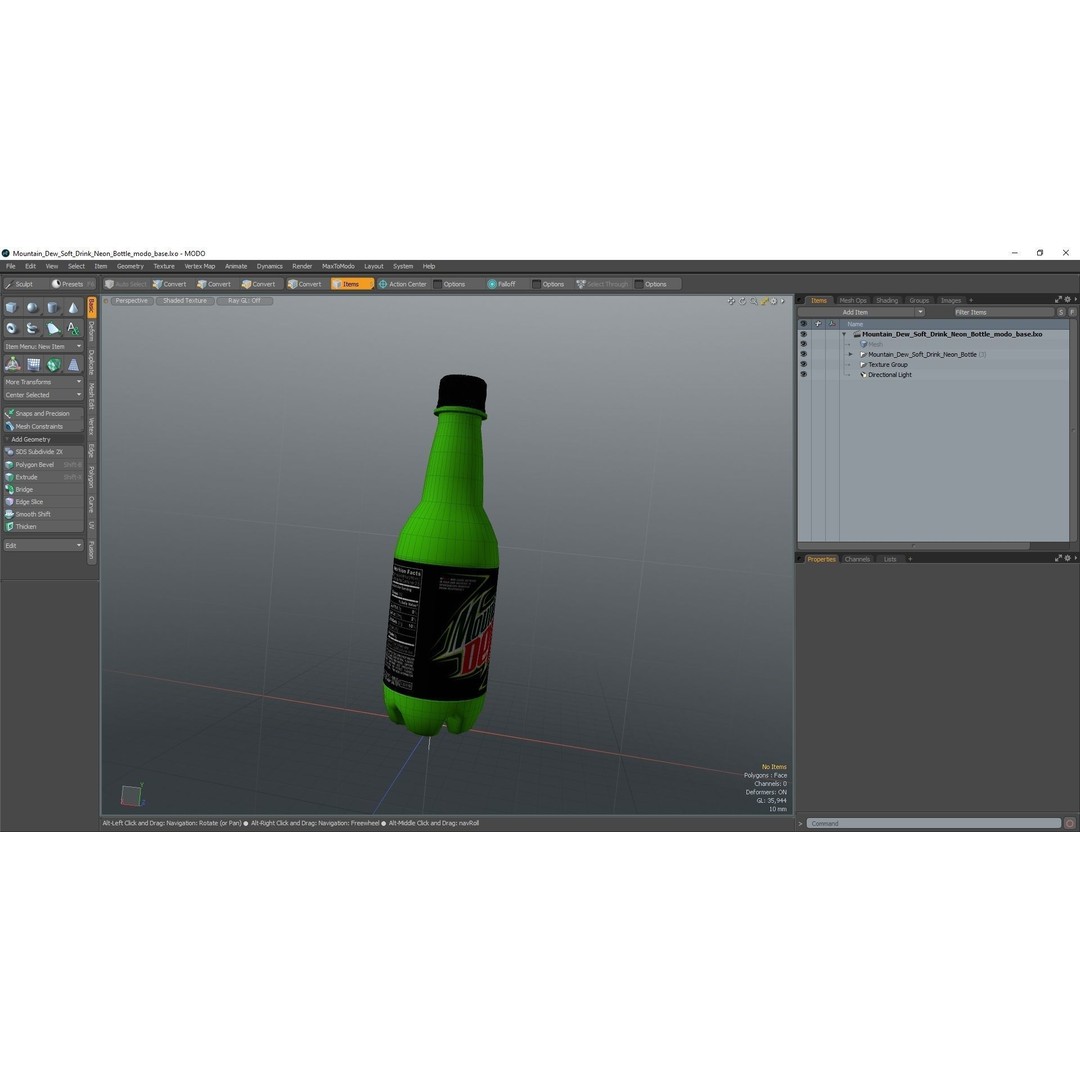Toggle visibility of Directional Light

point(803,375)
